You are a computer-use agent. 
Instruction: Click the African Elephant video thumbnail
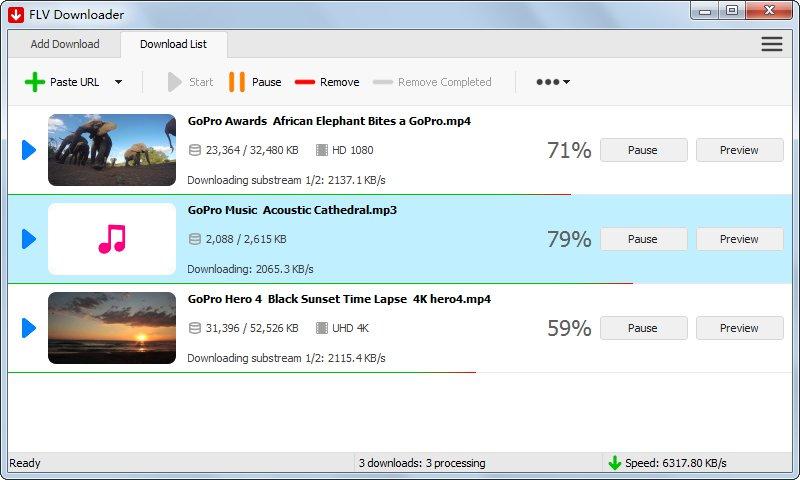click(x=112, y=150)
